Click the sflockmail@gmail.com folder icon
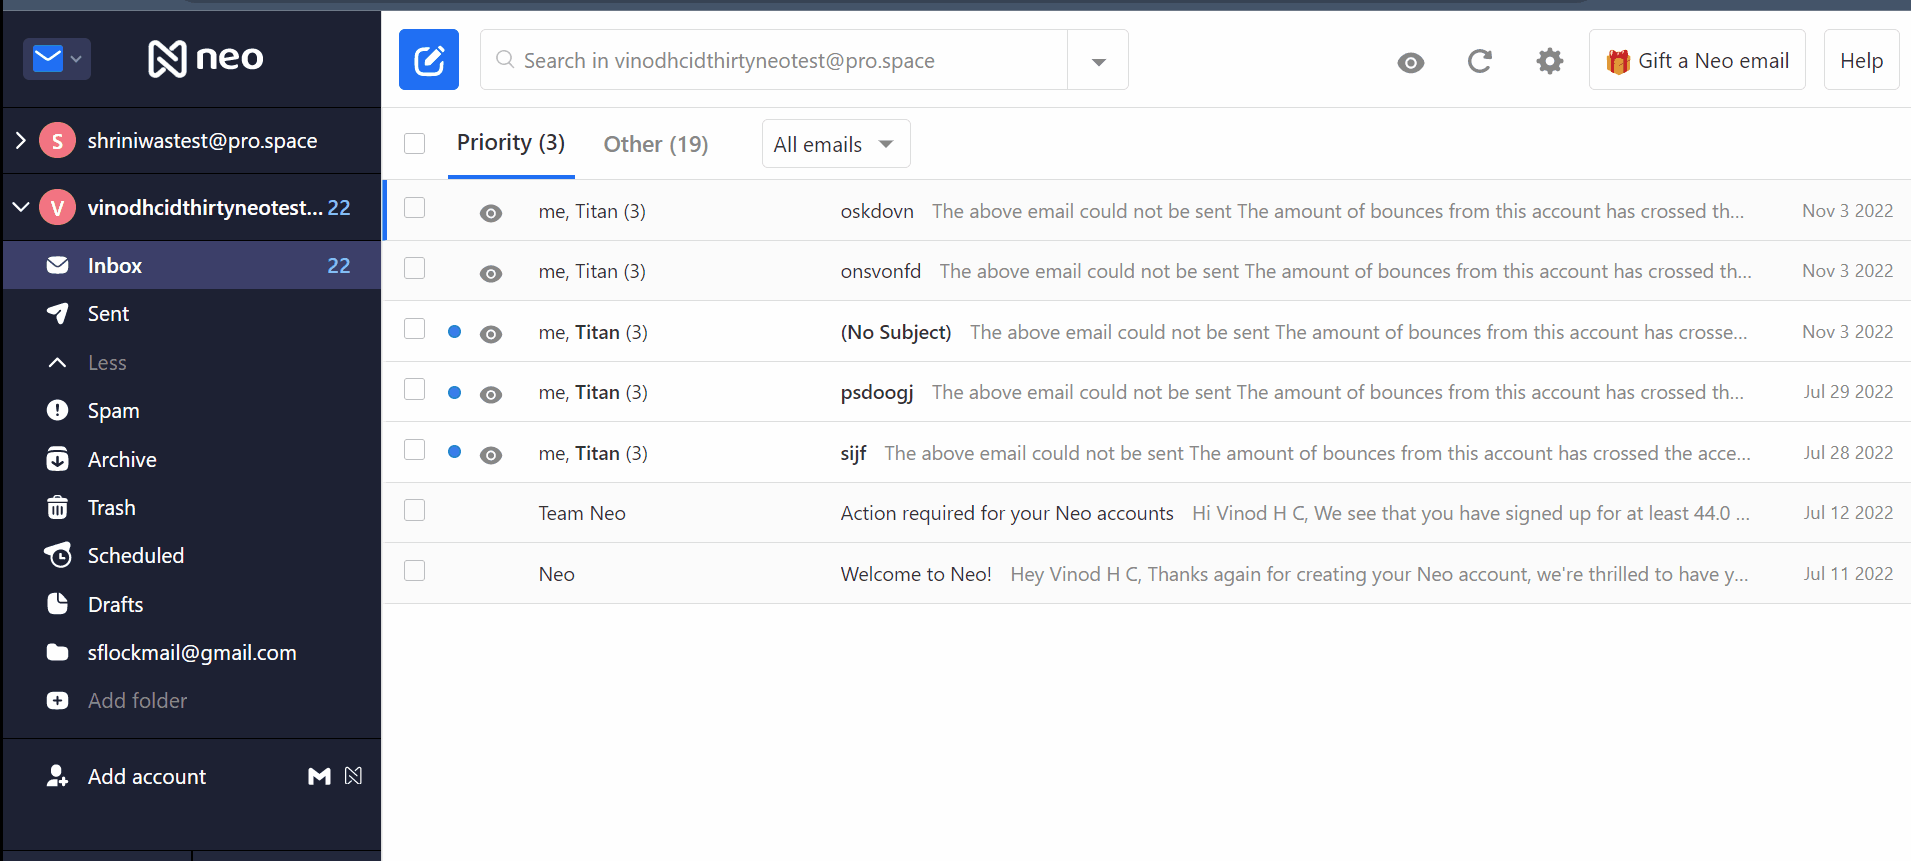This screenshot has width=1911, height=861. pos(58,652)
